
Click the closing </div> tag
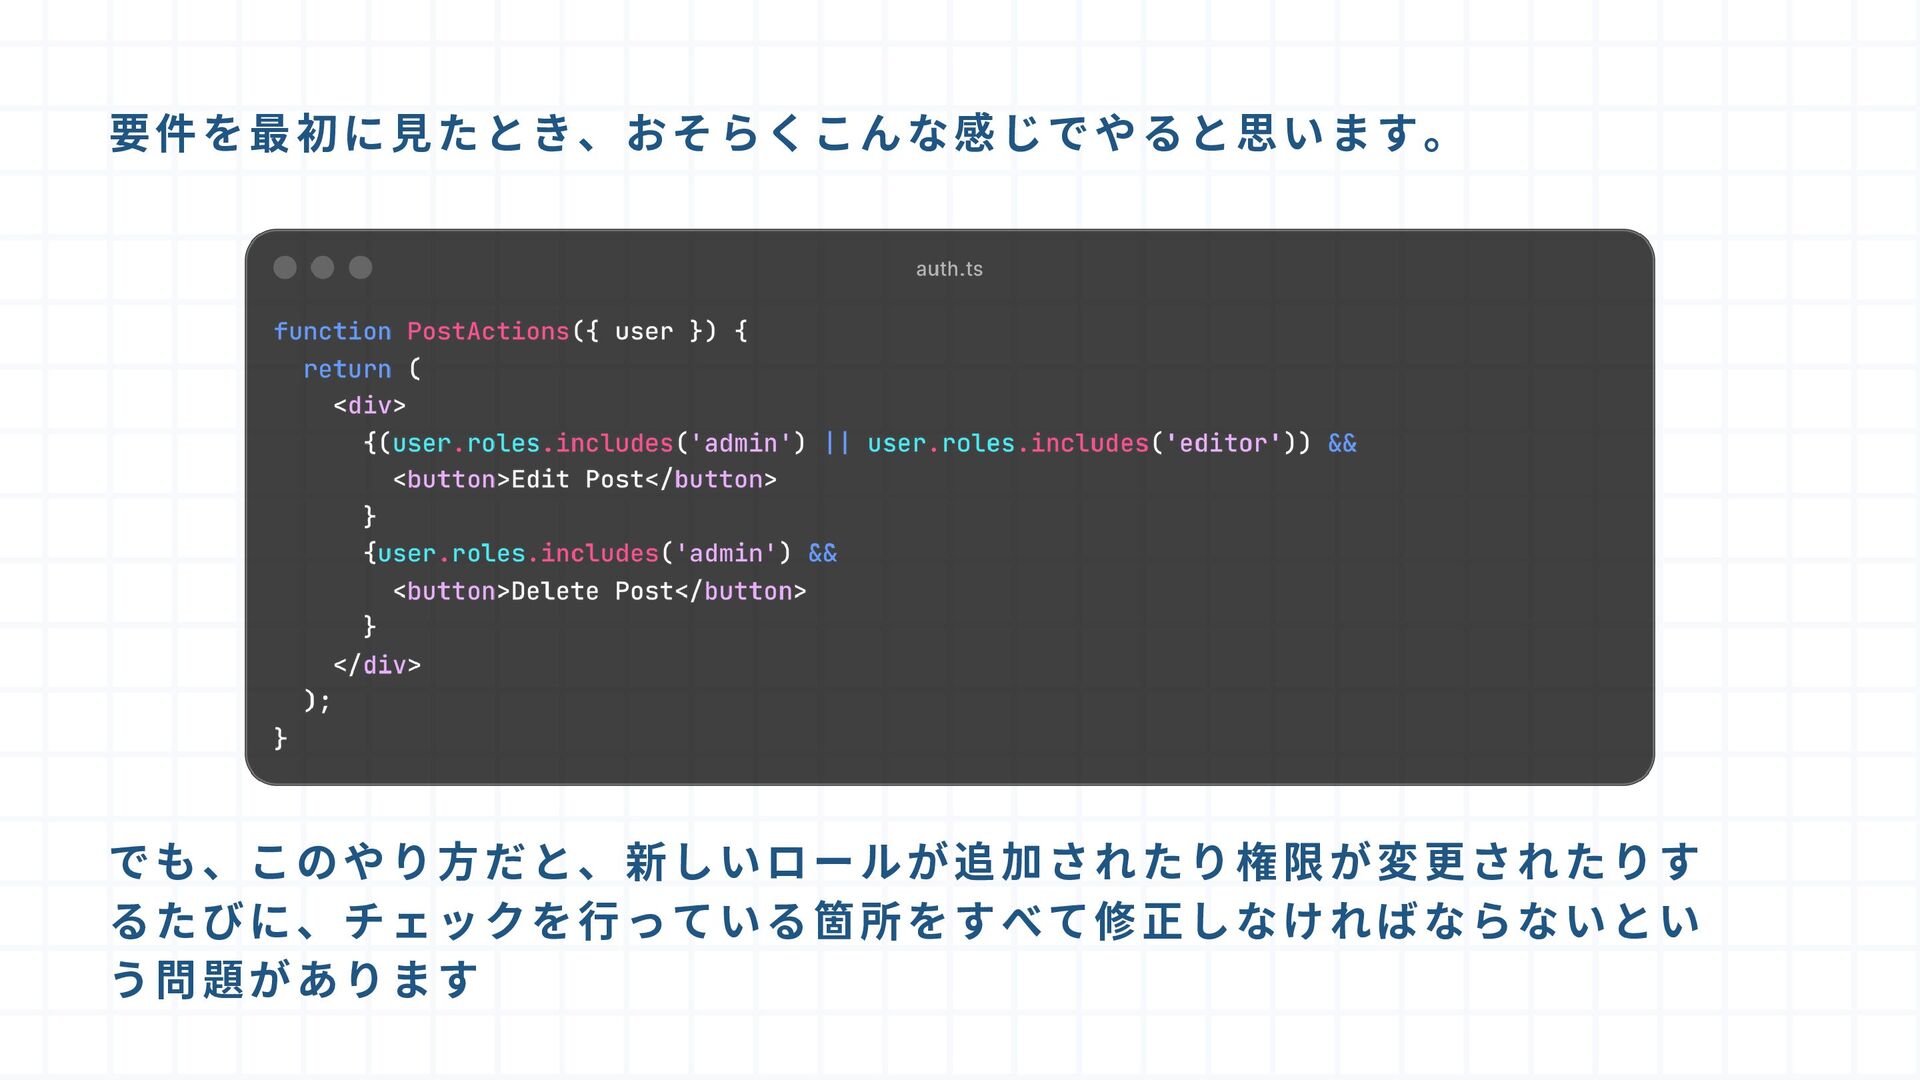coord(377,665)
